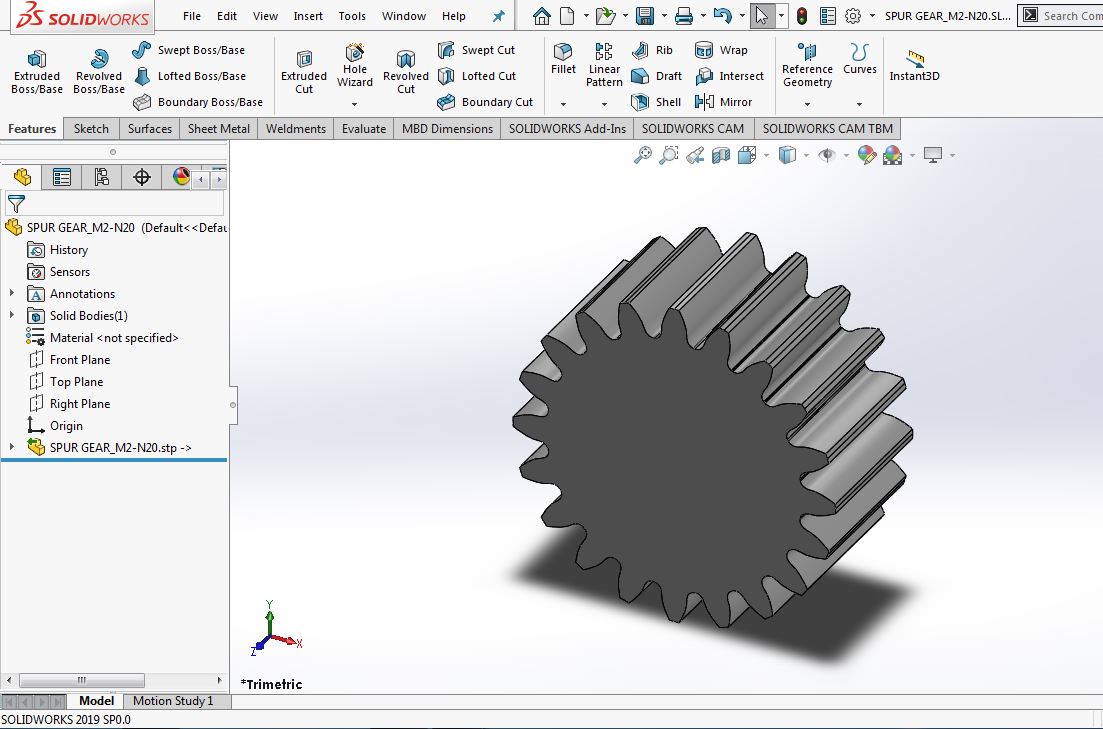Switch to the Sketch tab
Screen dimensions: 1103x729
[x=91, y=129]
